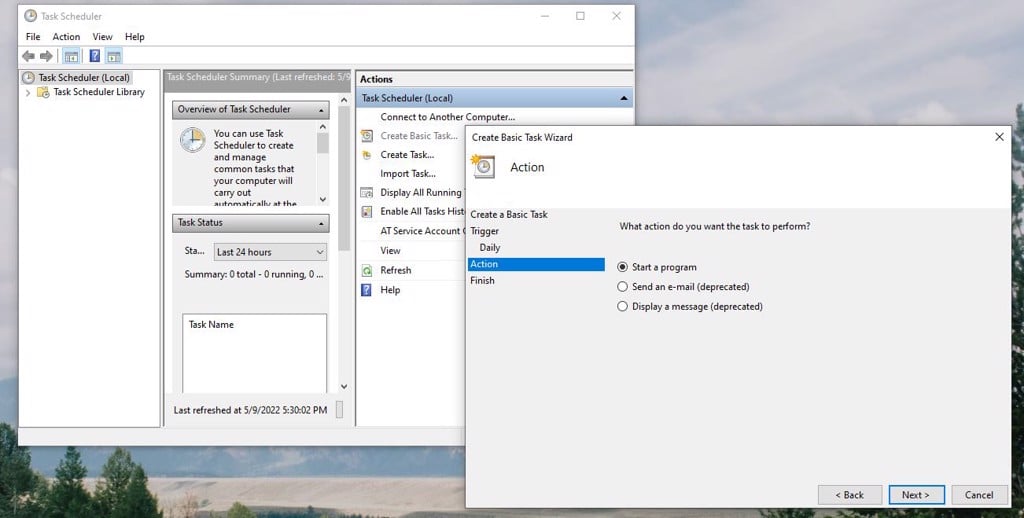Click the Task Scheduler (Local) clock icon in tree

(28, 78)
